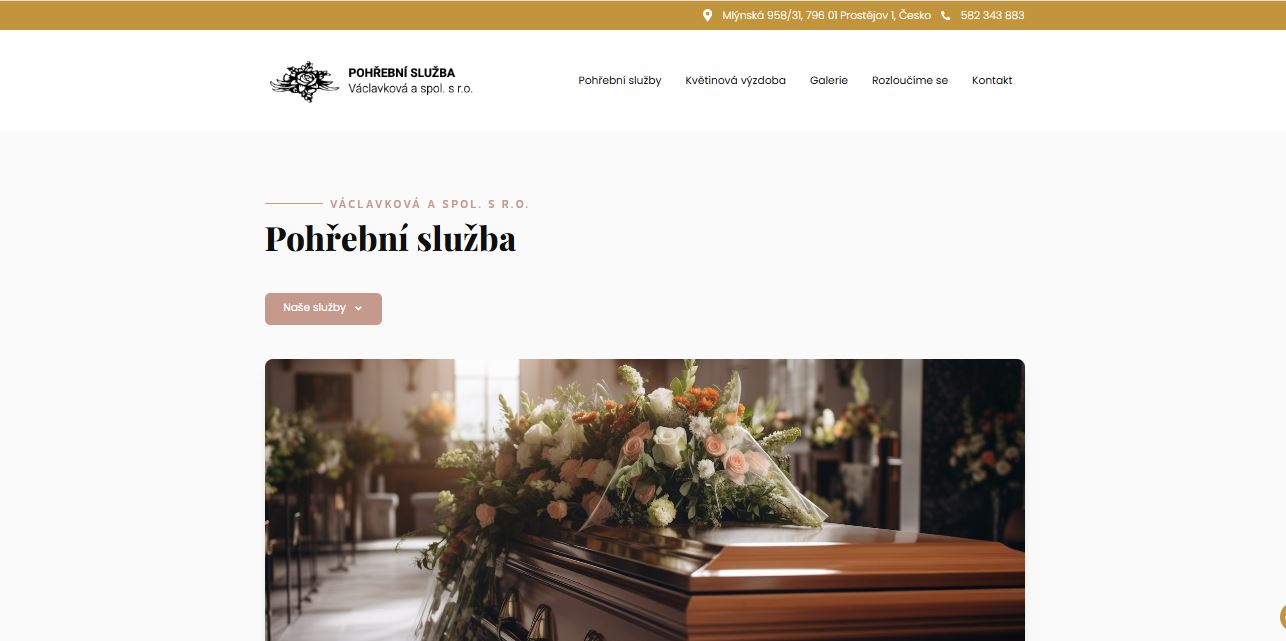Expand the Naše služby chevron arrow
This screenshot has width=1286, height=641.
[x=358, y=309]
